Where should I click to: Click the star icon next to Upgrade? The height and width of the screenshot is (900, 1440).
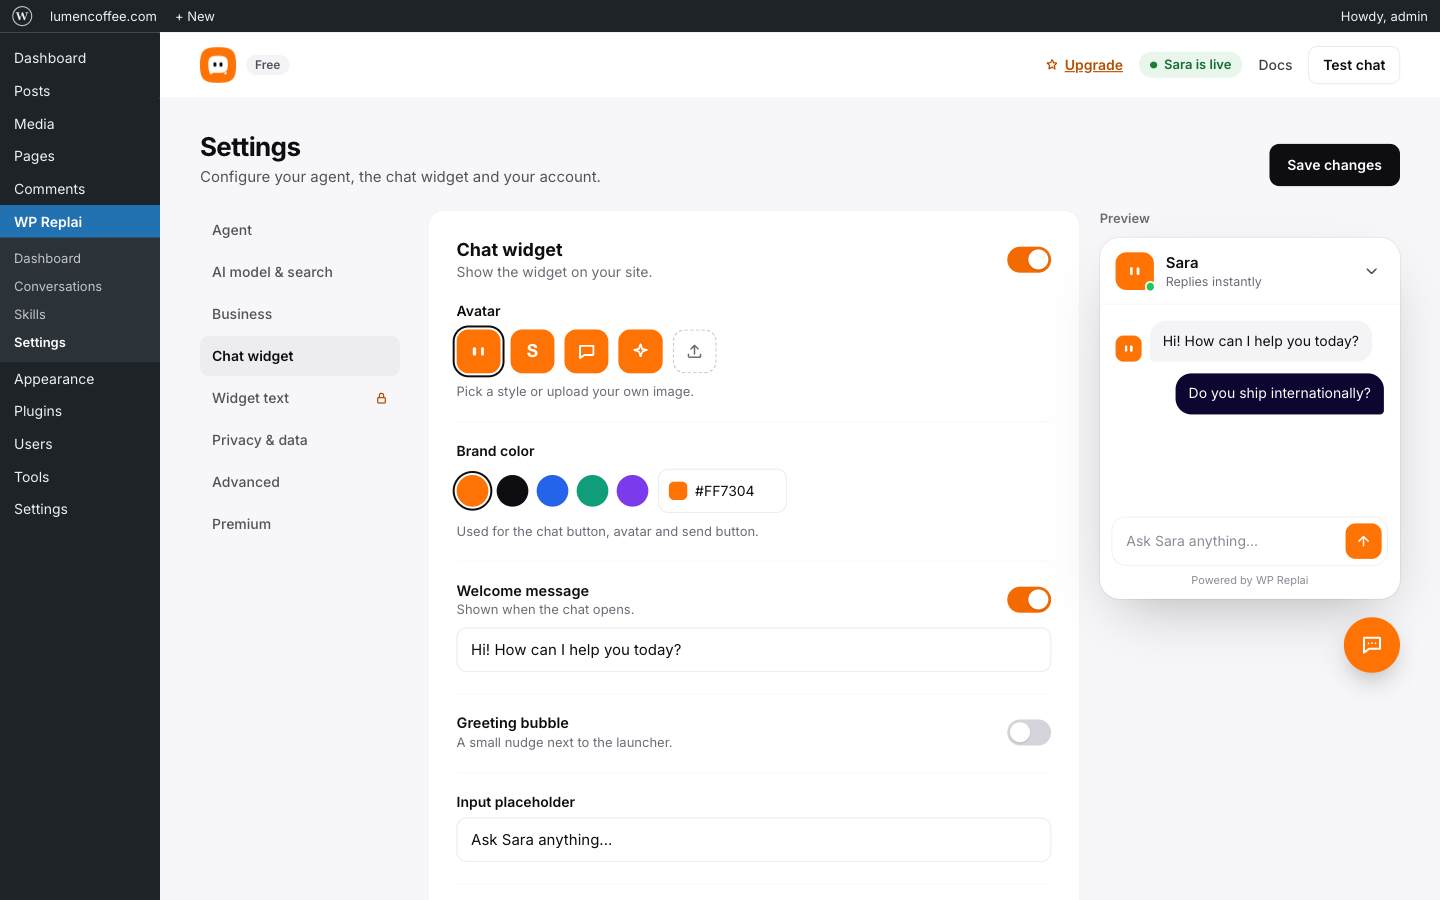1051,65
